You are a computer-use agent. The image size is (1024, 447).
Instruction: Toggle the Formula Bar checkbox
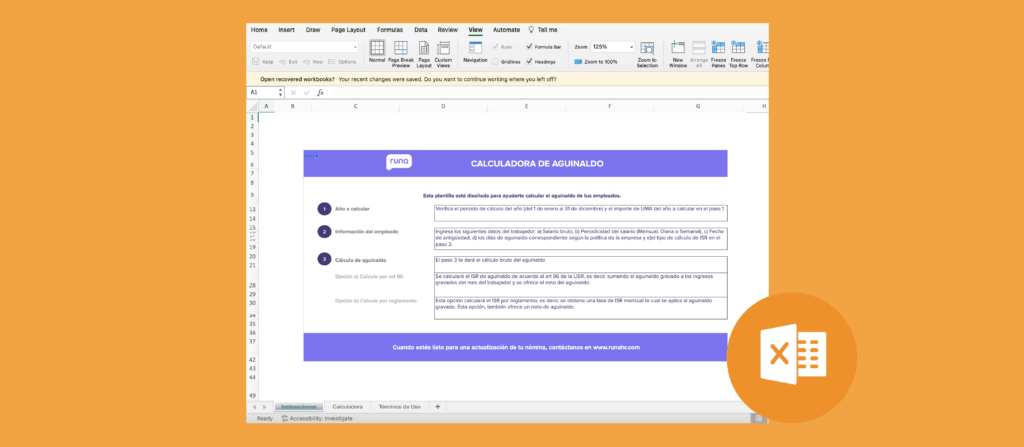pos(530,47)
